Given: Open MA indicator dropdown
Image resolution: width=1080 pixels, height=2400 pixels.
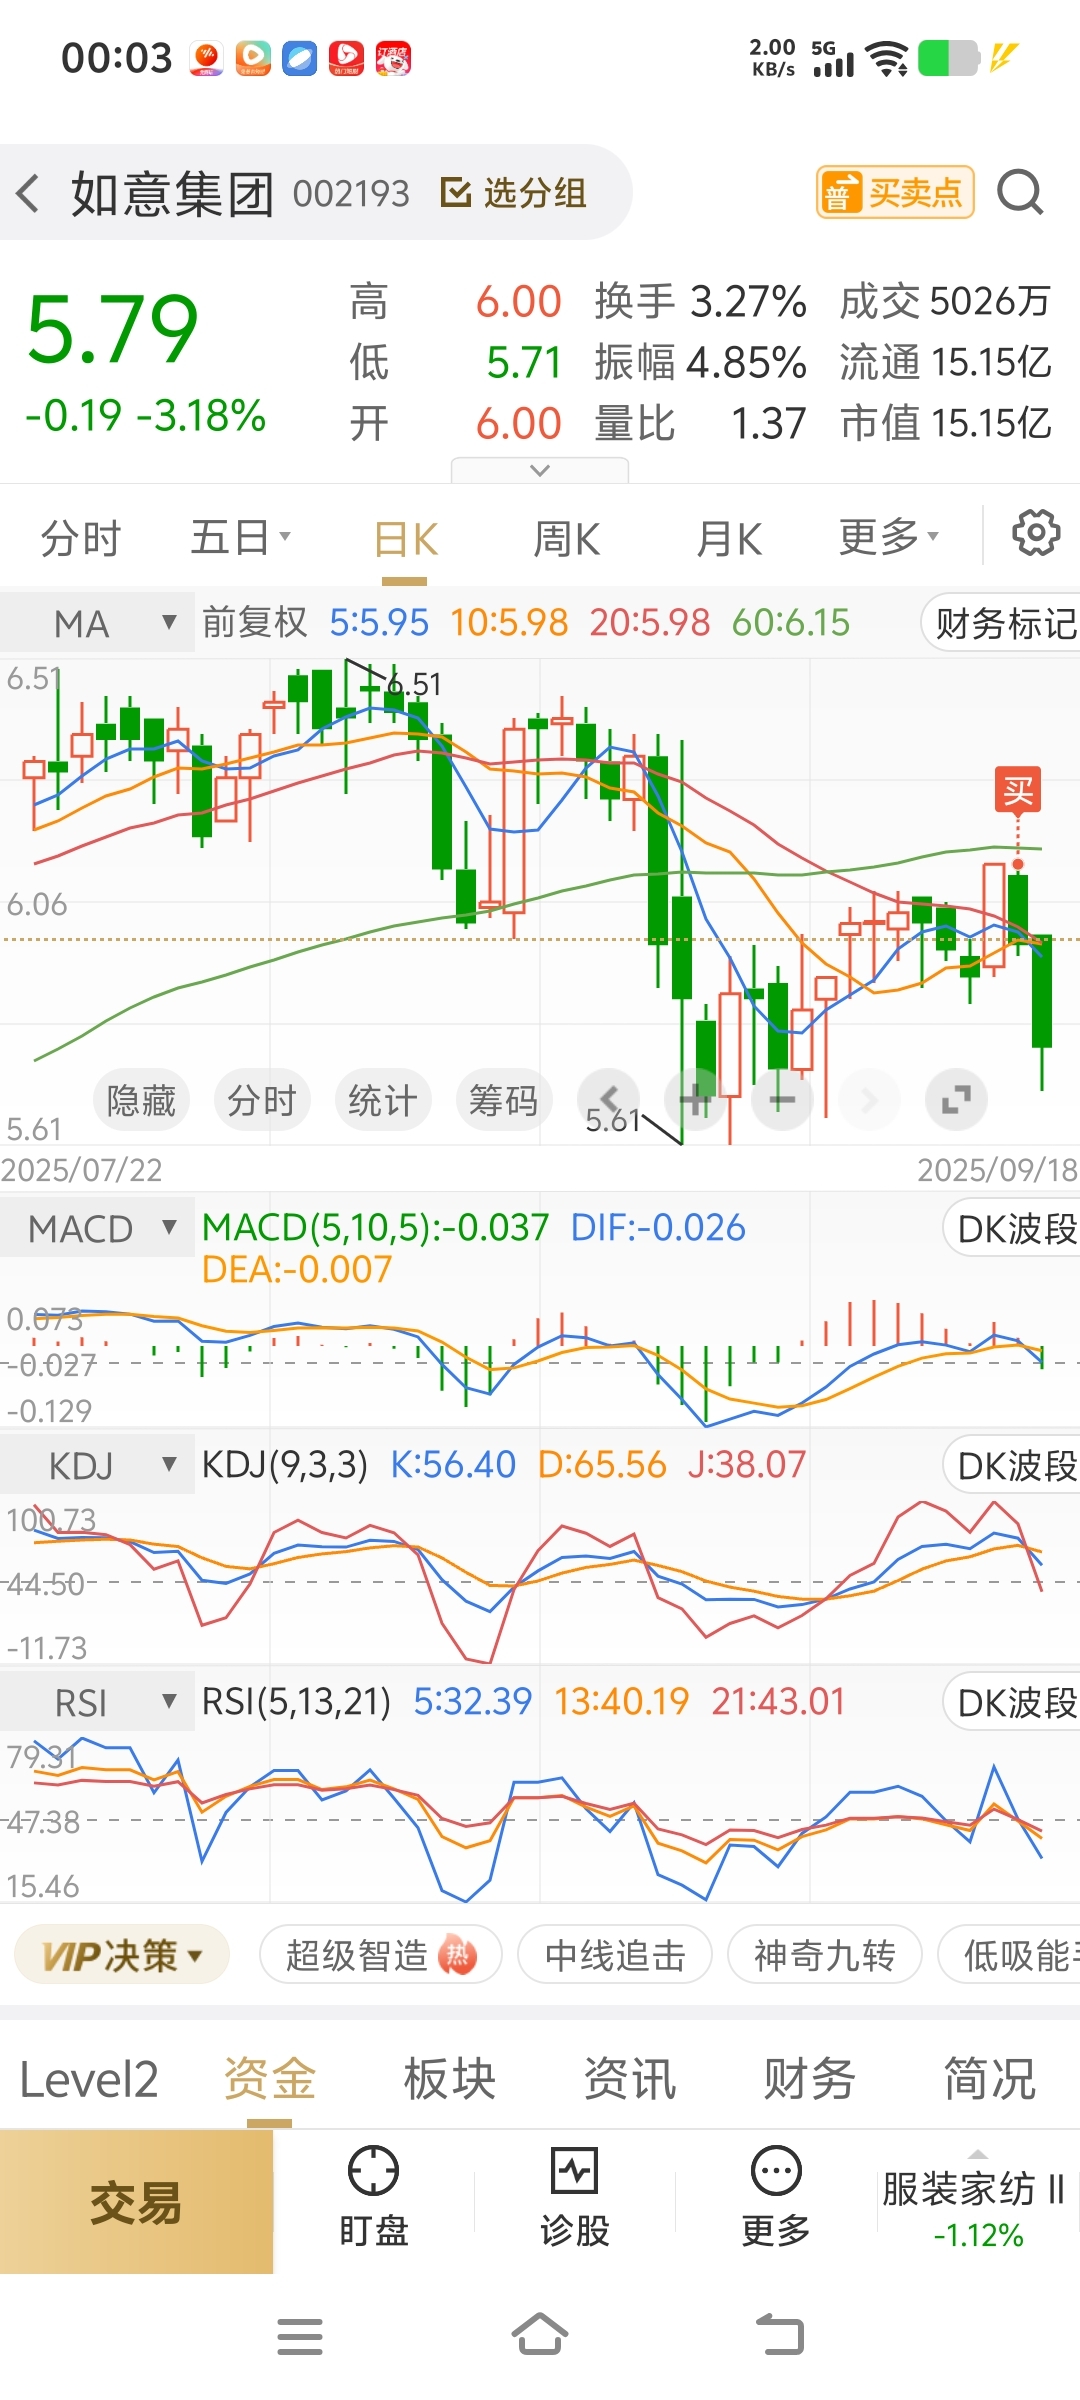Looking at the screenshot, I should (97, 623).
